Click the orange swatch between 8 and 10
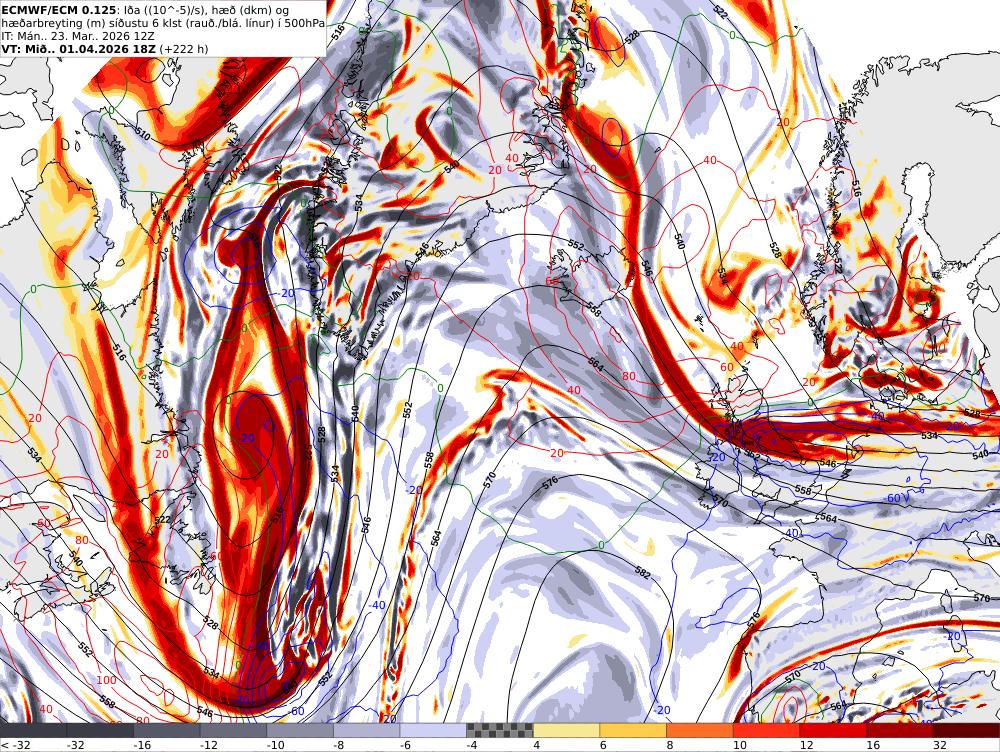 (700, 730)
